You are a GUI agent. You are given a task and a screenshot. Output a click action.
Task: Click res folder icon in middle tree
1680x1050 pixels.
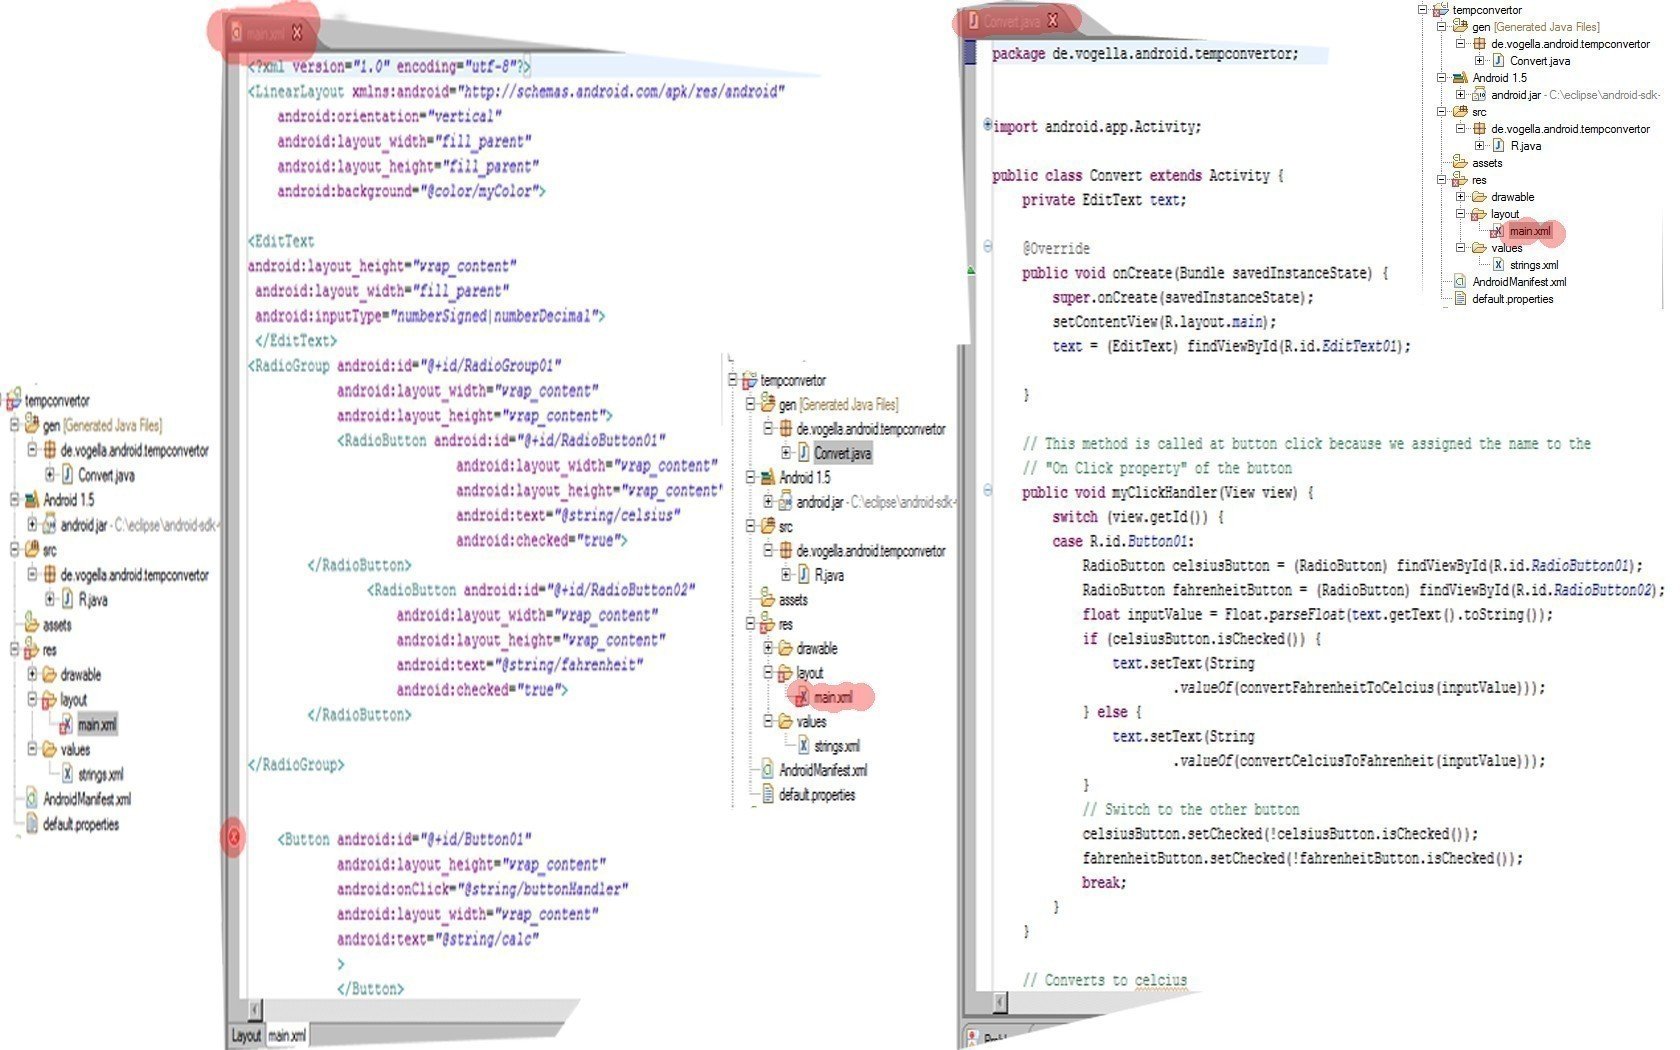tap(767, 623)
